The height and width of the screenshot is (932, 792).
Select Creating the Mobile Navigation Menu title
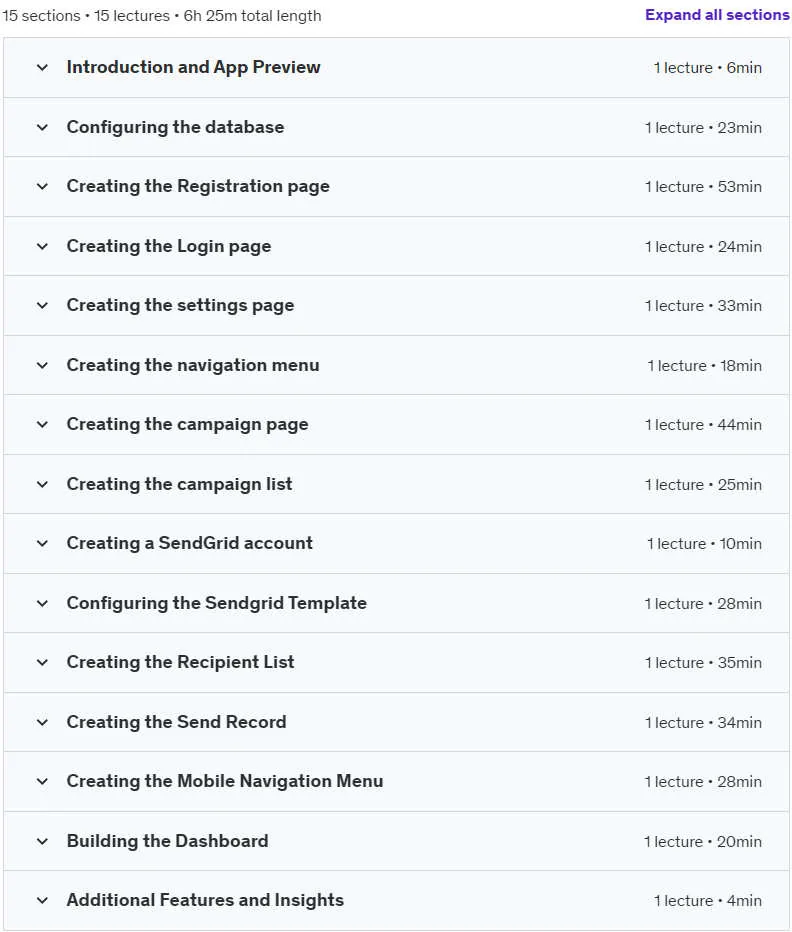point(225,781)
